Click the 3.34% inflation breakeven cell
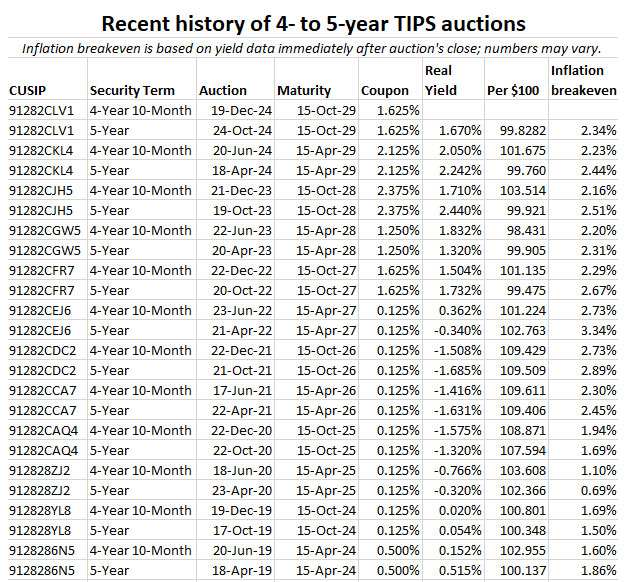Image resolution: width=626 pixels, height=582 pixels. pos(596,330)
